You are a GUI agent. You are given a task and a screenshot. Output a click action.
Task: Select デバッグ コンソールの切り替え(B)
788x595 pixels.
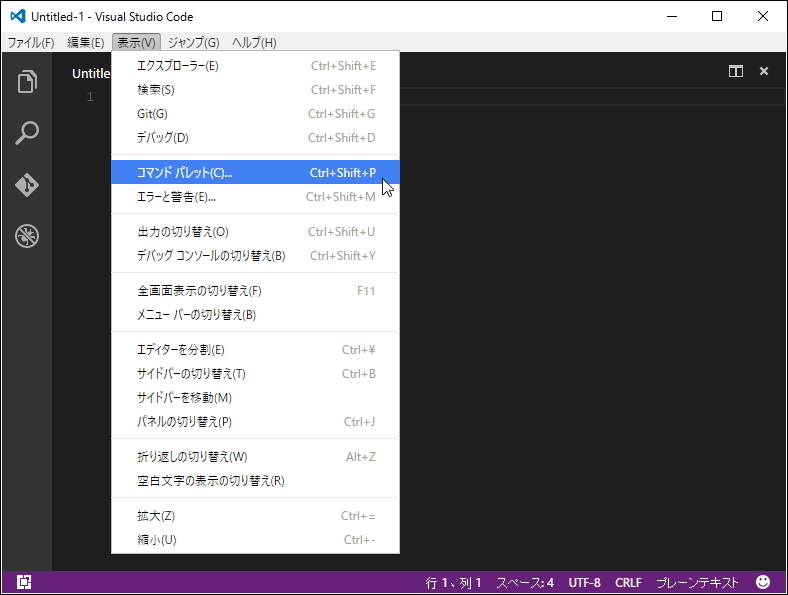point(255,256)
